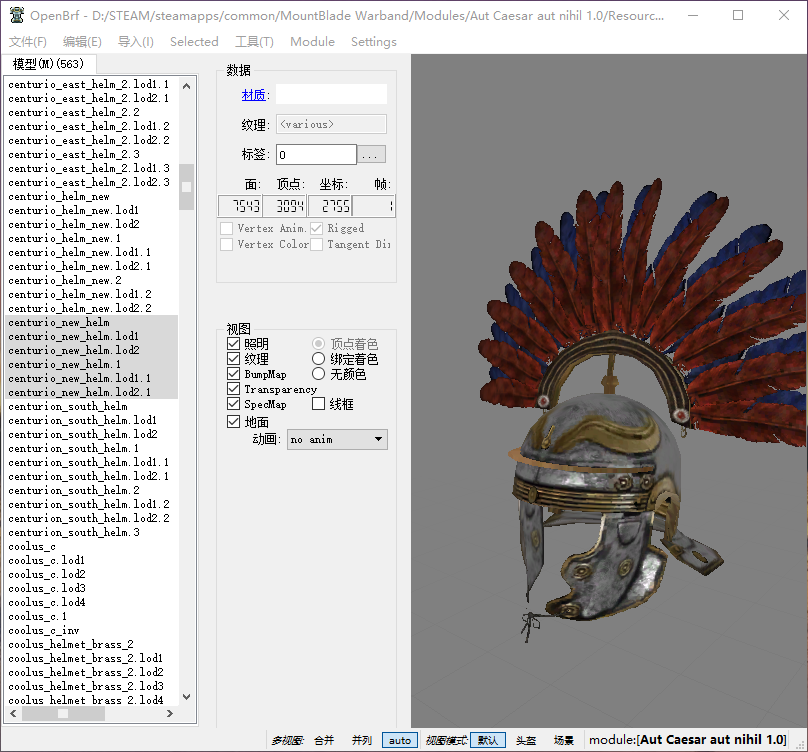The width and height of the screenshot is (808, 752).
Task: Click the module:[Aut Caesar aut nihil 1.0] status text
Action: pyautogui.click(x=688, y=740)
